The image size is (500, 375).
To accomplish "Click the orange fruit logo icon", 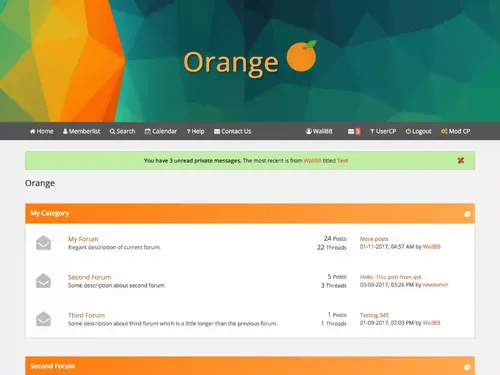I will [x=301, y=56].
